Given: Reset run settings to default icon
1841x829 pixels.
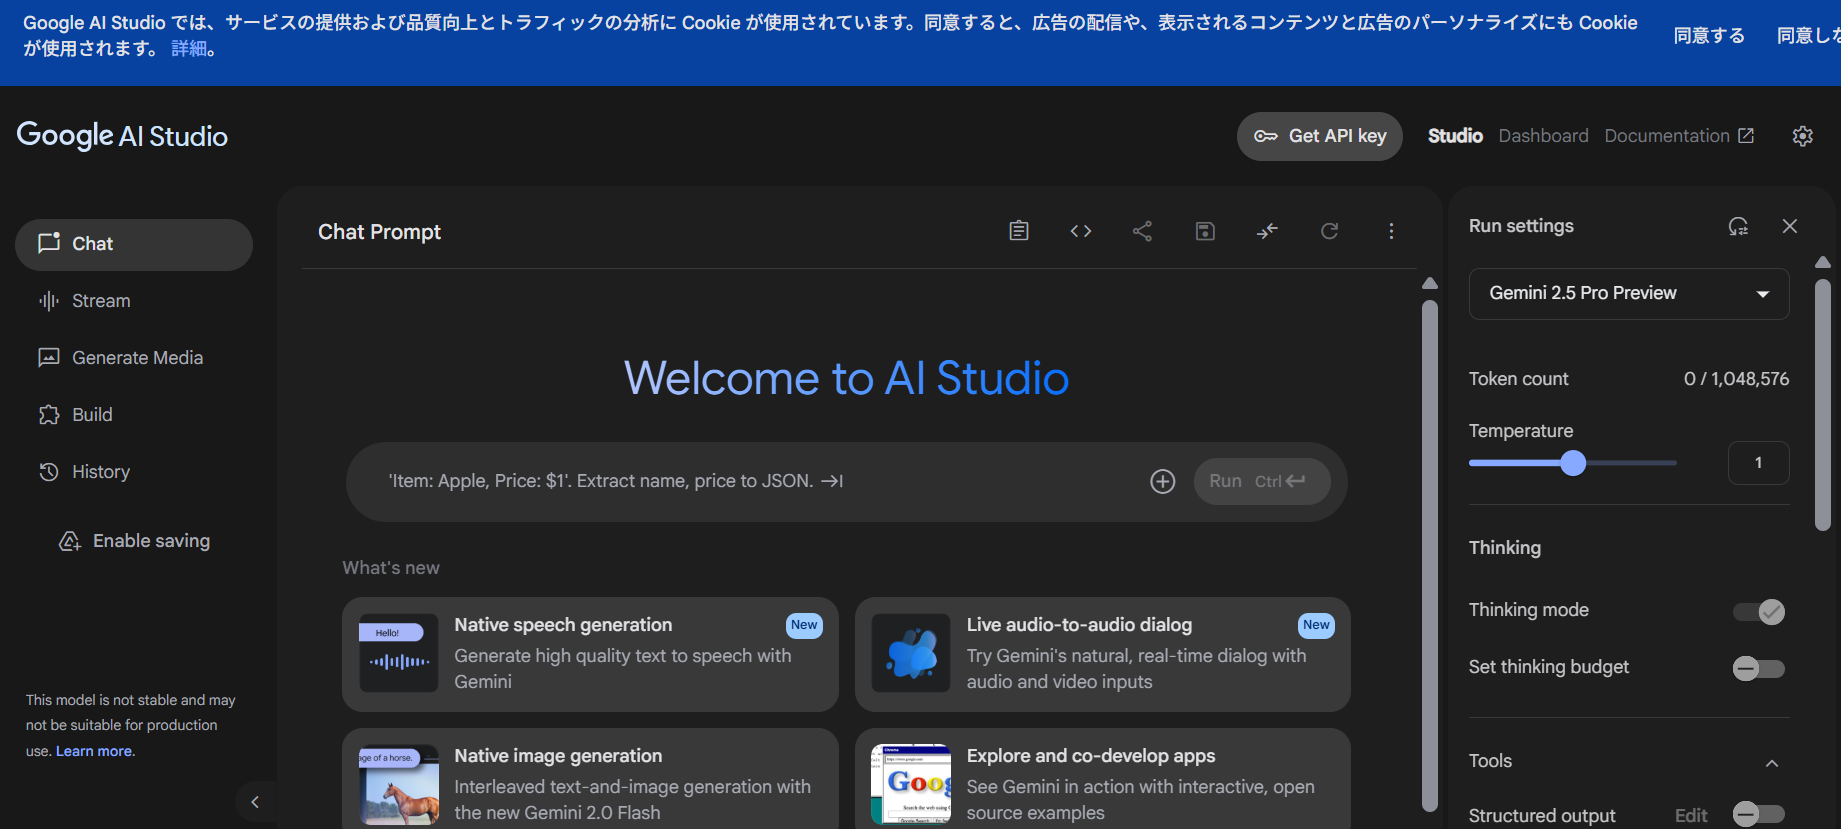Looking at the screenshot, I should (x=1738, y=226).
